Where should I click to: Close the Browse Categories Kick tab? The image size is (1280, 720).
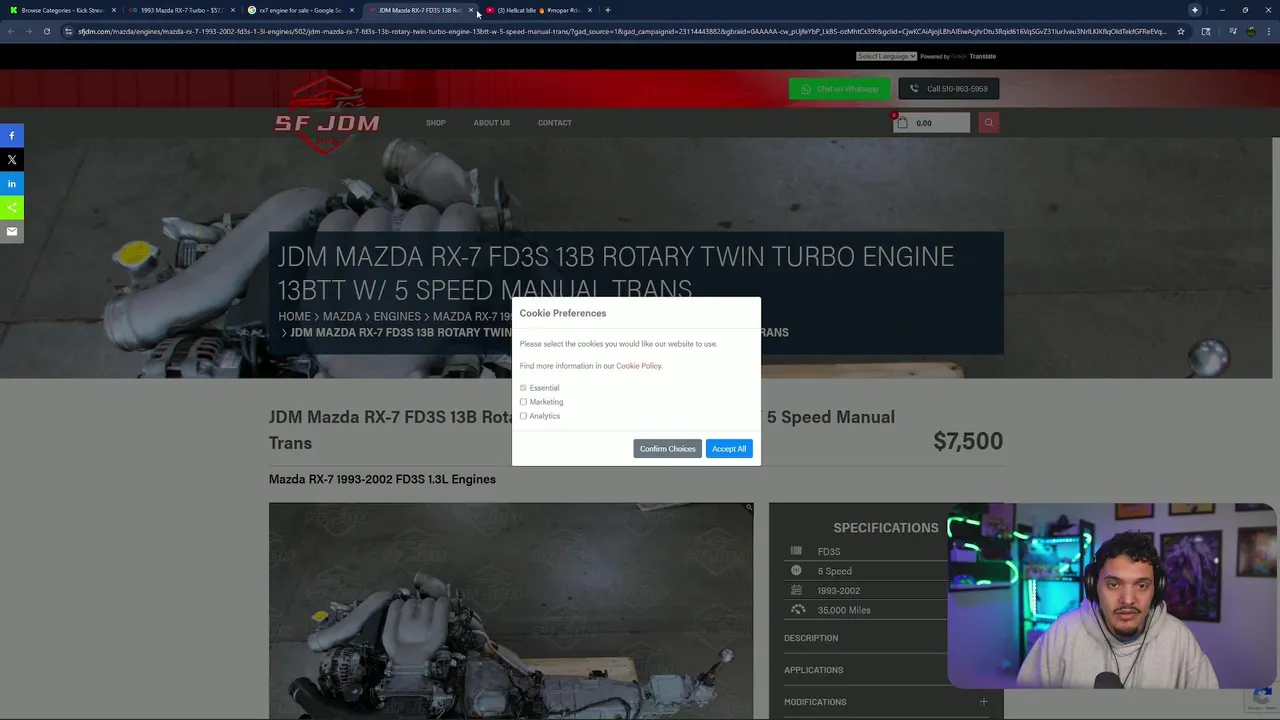113,10
